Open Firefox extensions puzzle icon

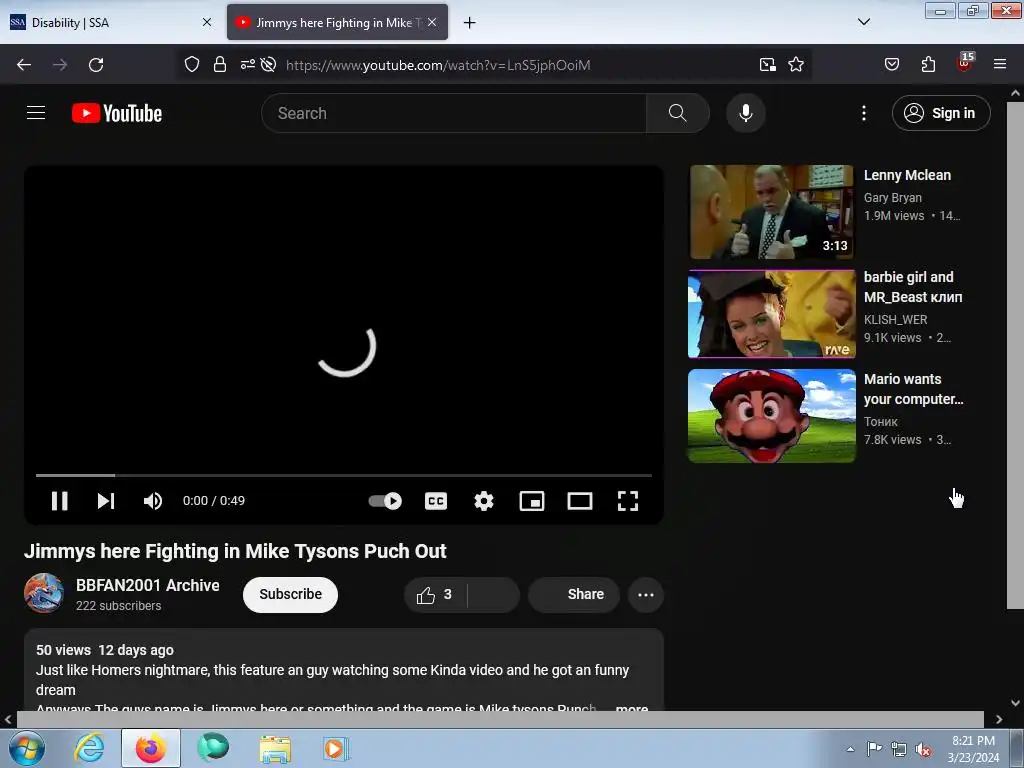tap(928, 64)
